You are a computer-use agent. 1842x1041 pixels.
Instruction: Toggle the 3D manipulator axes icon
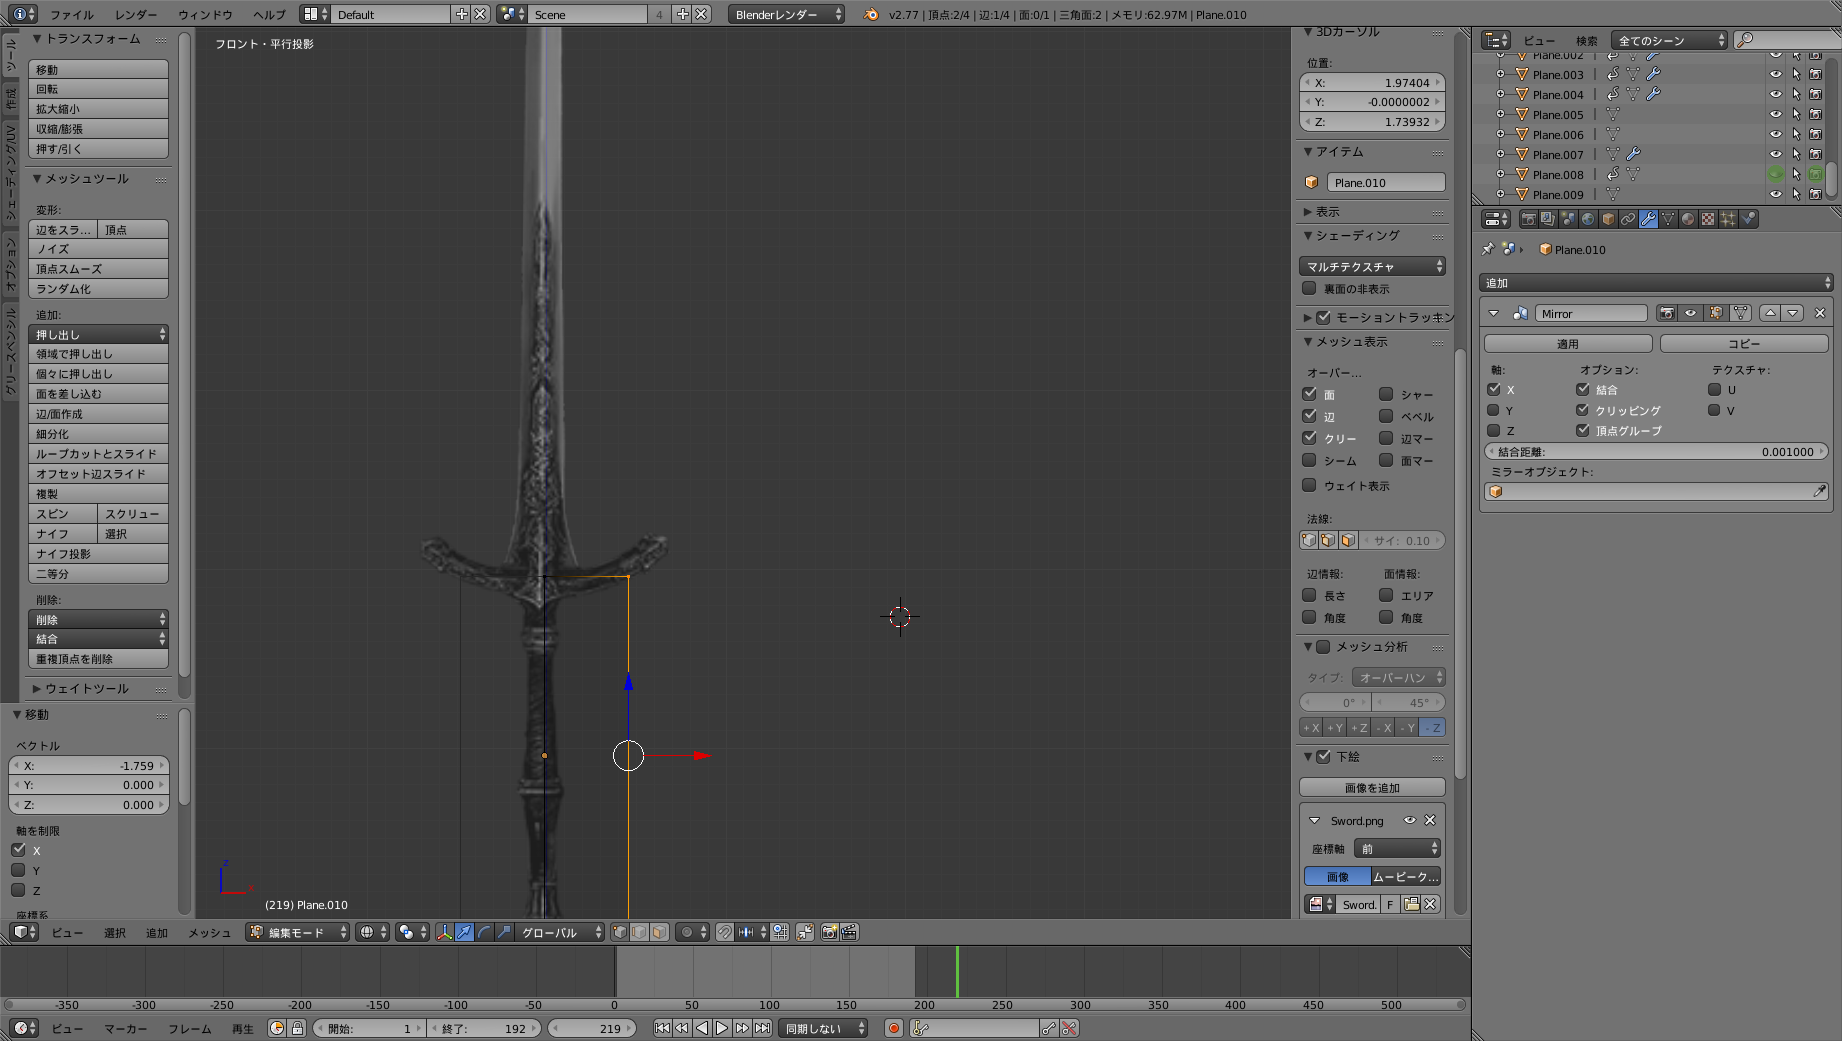444,932
